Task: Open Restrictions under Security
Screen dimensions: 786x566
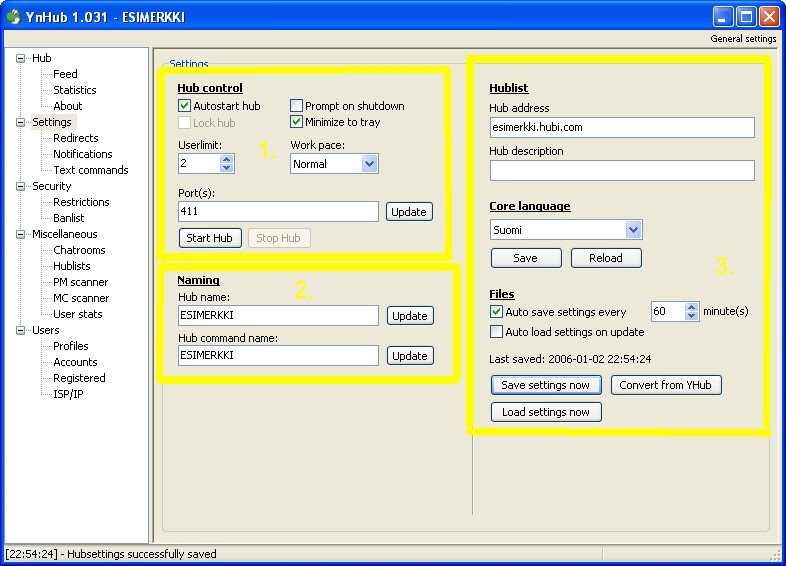Action: click(81, 203)
